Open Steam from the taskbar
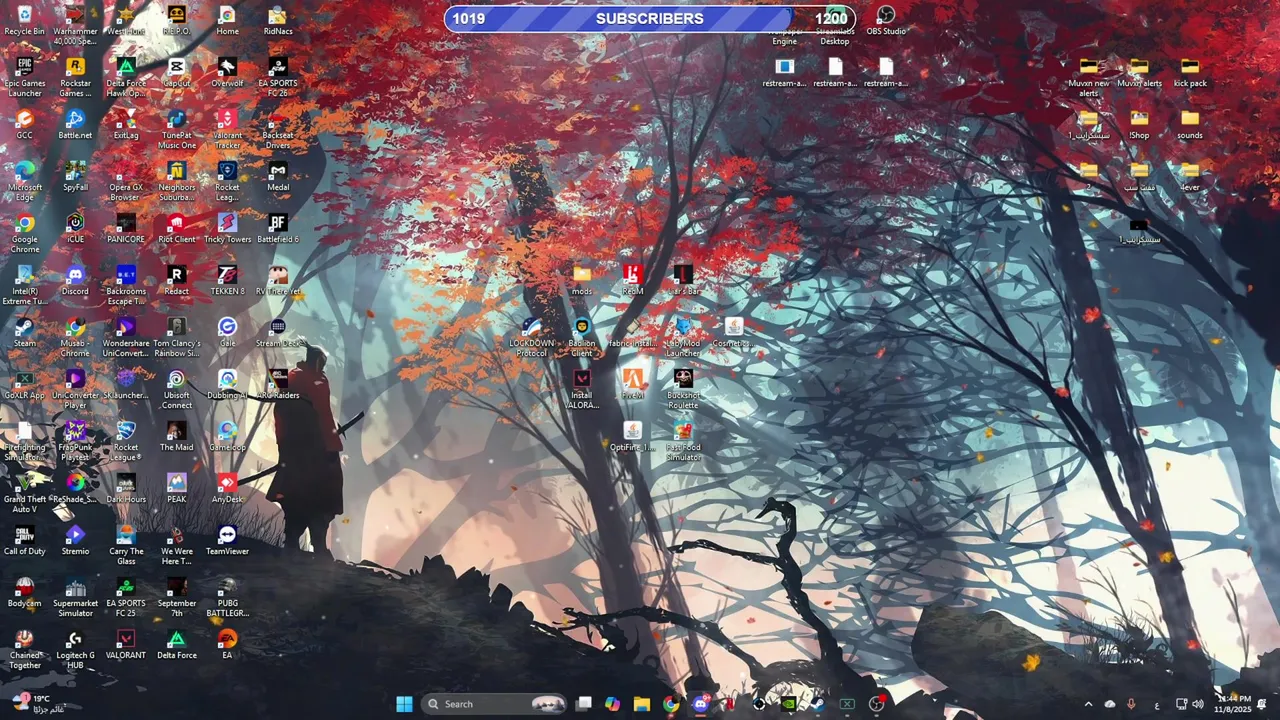Screen dimensions: 1280x720 tap(818, 704)
